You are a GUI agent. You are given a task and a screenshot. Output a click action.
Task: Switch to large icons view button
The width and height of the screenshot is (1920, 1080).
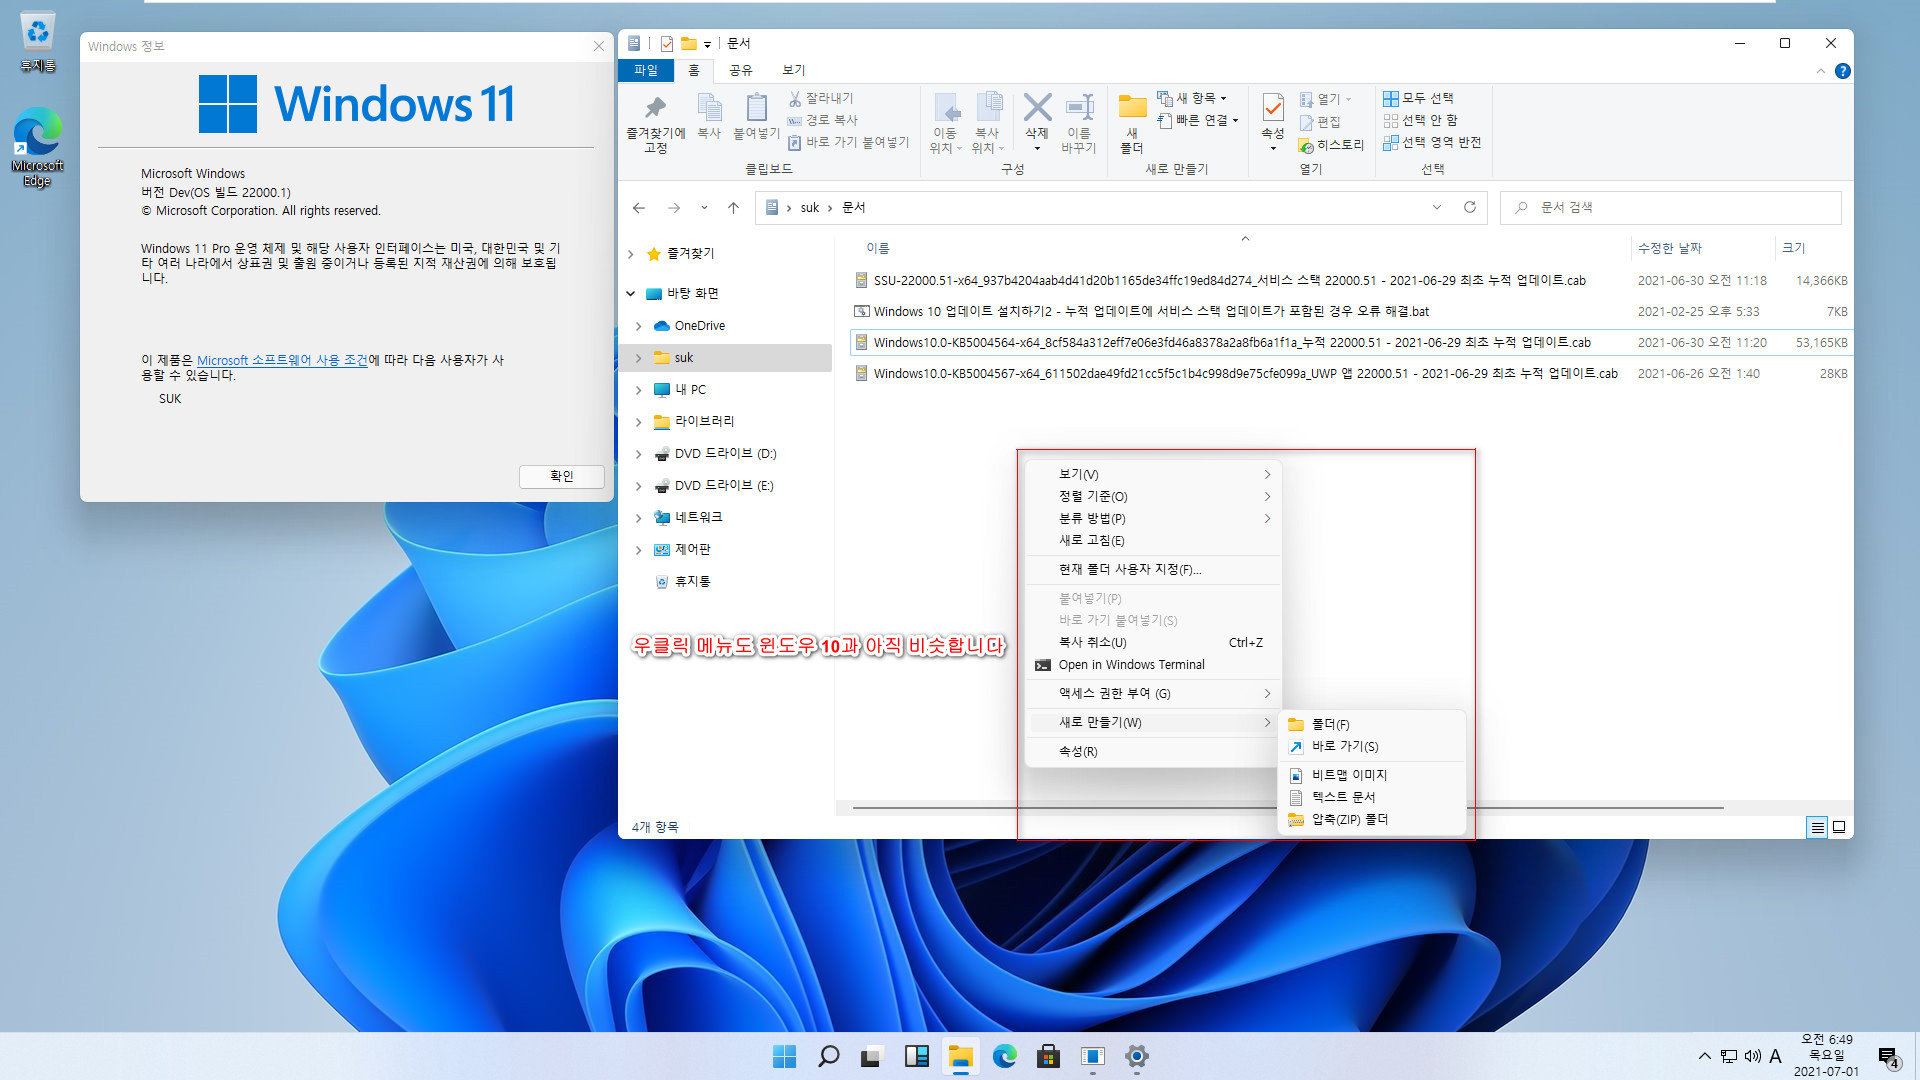point(1838,827)
